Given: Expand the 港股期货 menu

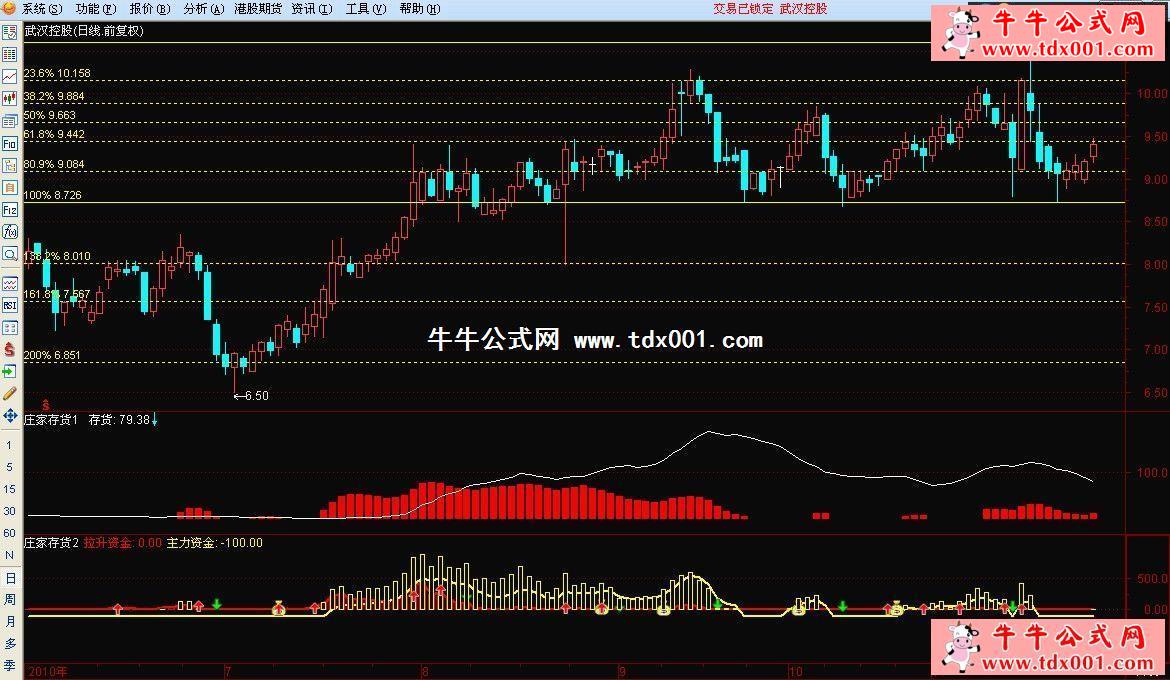Looking at the screenshot, I should point(257,9).
